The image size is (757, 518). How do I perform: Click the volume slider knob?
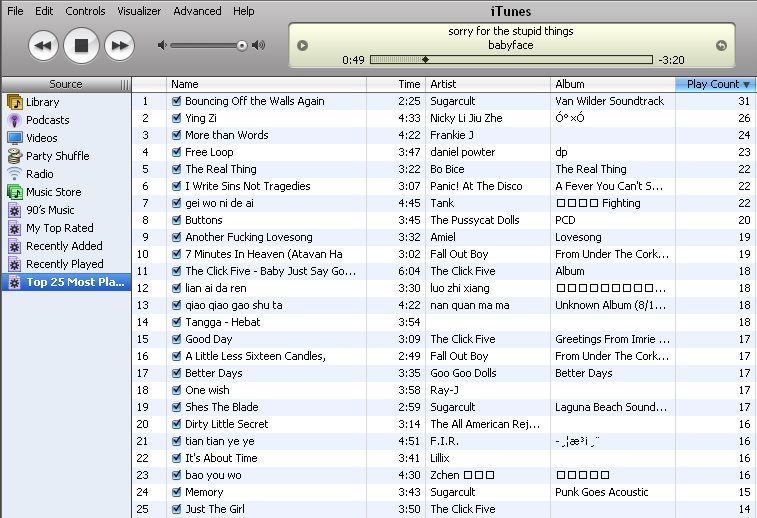point(242,46)
